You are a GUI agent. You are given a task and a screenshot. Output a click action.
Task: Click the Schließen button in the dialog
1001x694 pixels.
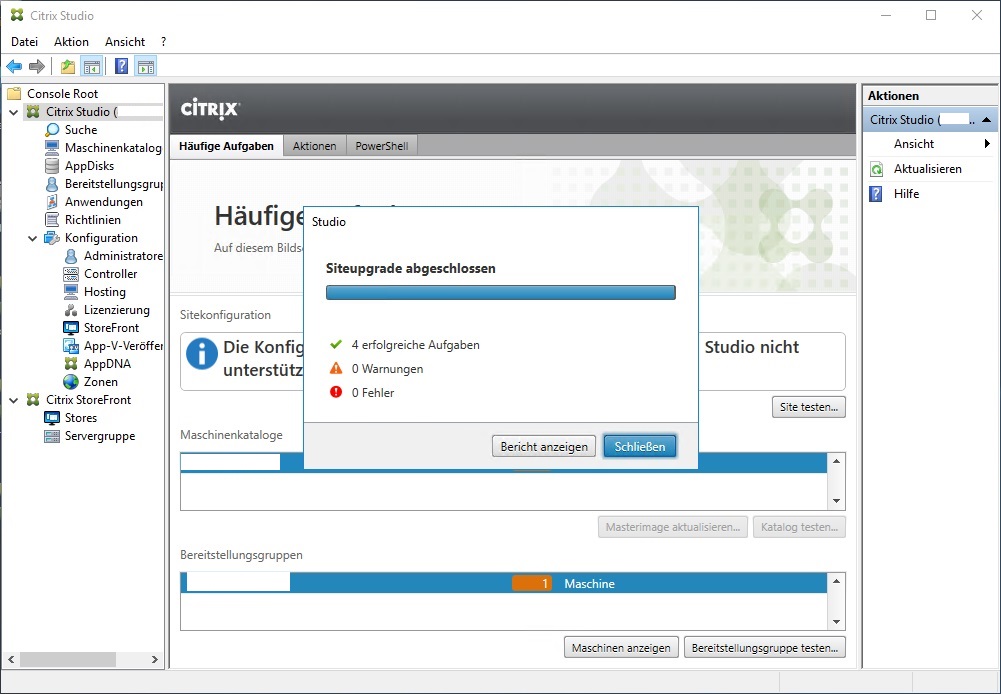[x=639, y=446]
